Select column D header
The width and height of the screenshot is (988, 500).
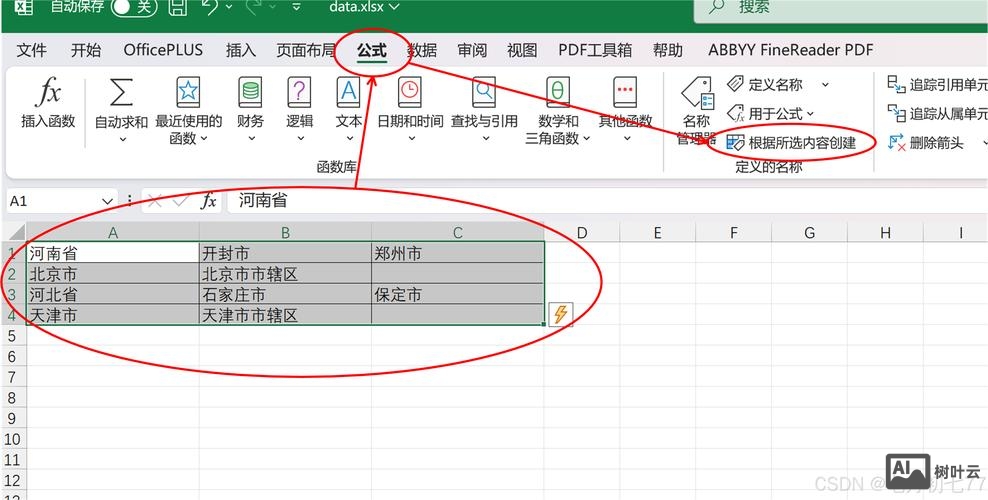click(x=582, y=232)
